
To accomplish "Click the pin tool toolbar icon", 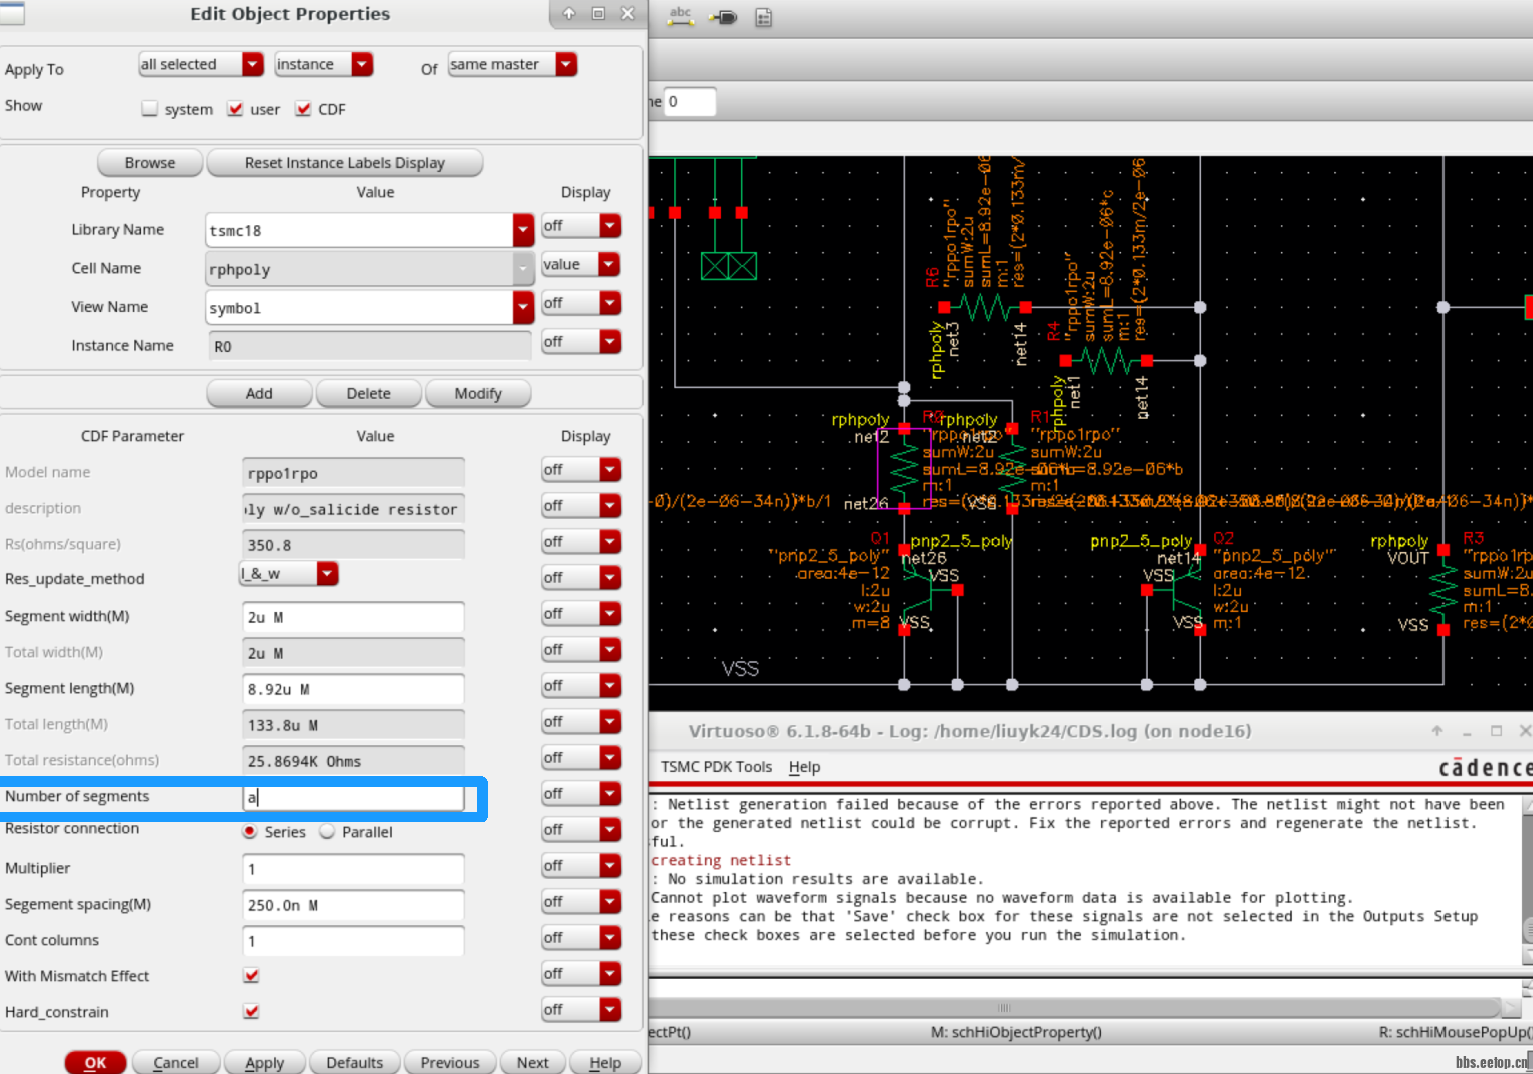I will 723,17.
